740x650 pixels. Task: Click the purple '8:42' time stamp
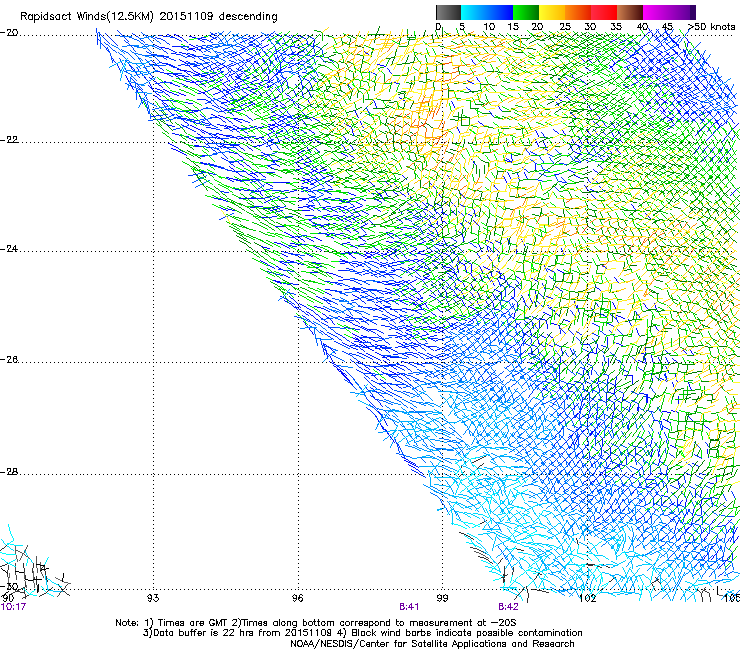(x=508, y=607)
